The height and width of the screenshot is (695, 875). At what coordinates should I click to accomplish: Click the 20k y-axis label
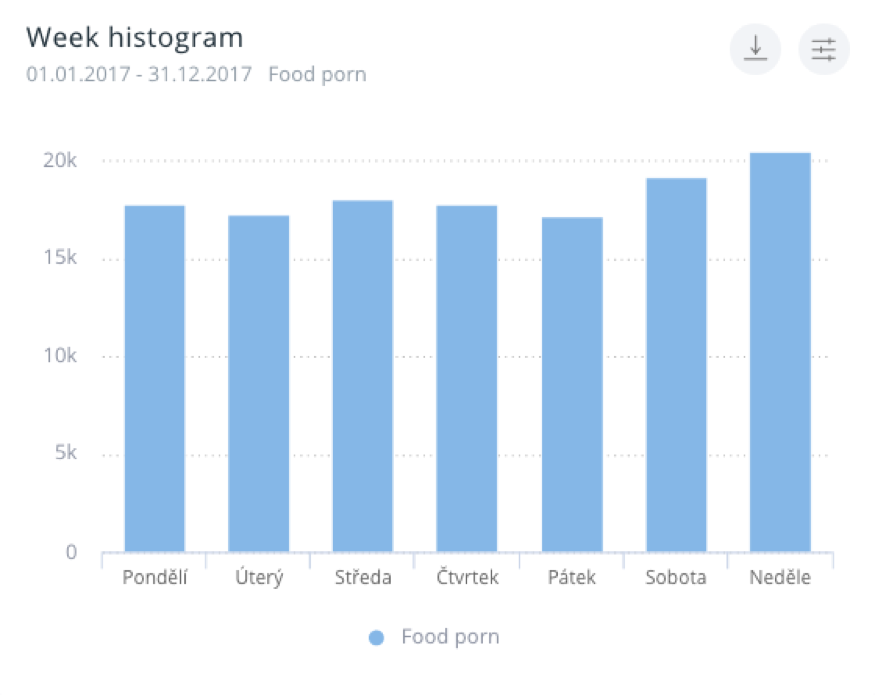58,161
